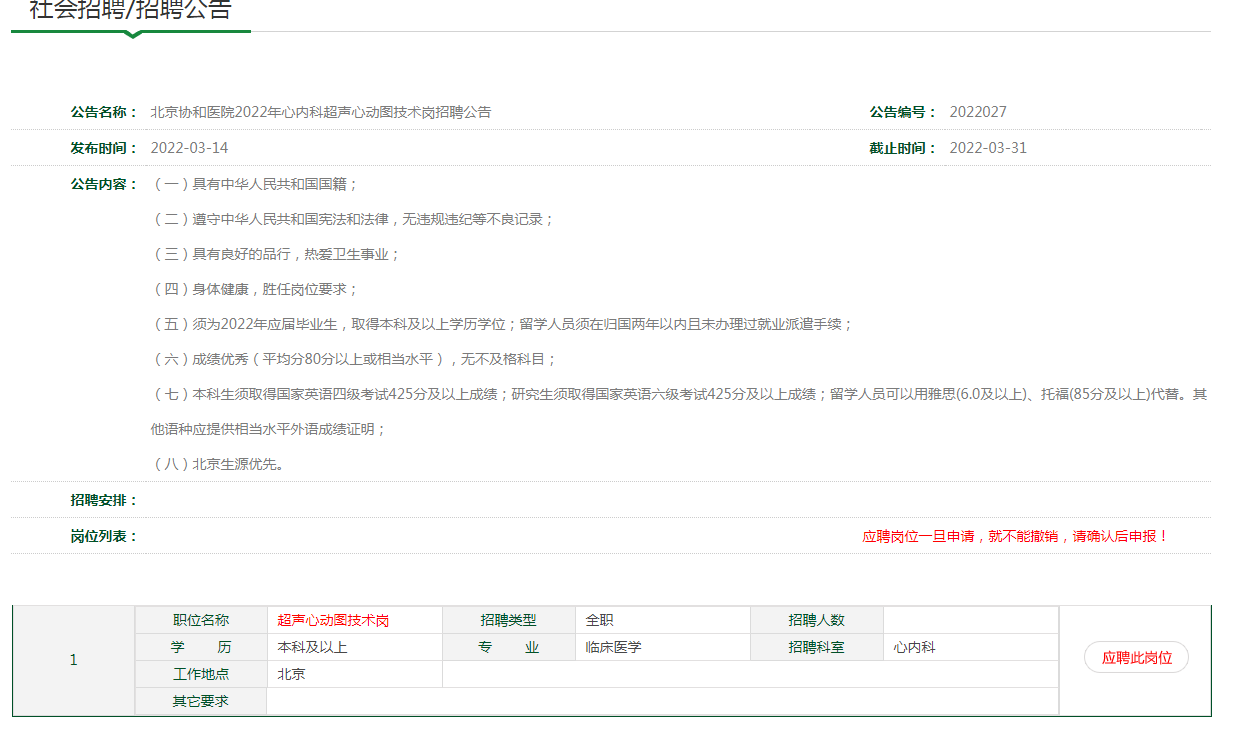Click the 应聘此岗位 apply button
The width and height of the screenshot is (1255, 743).
coord(1136,657)
